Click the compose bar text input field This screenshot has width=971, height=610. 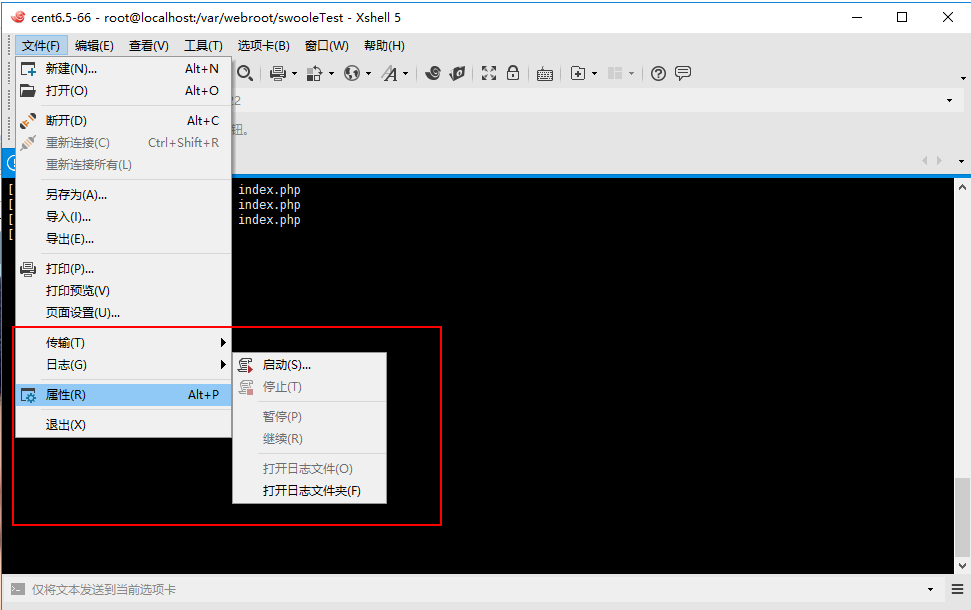[476, 590]
